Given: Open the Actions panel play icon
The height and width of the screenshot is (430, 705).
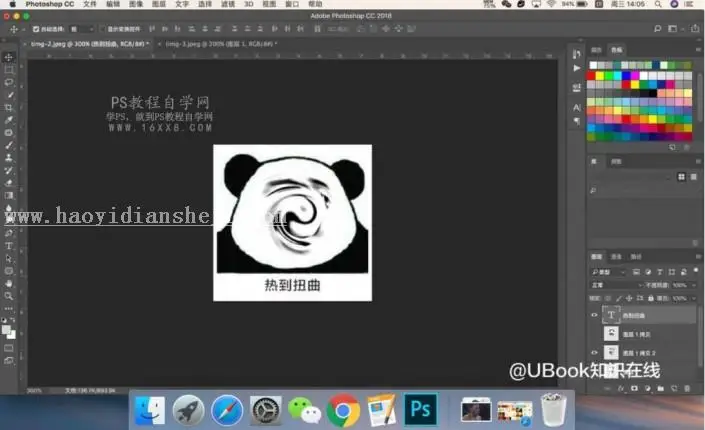Looking at the screenshot, I should pos(576,68).
